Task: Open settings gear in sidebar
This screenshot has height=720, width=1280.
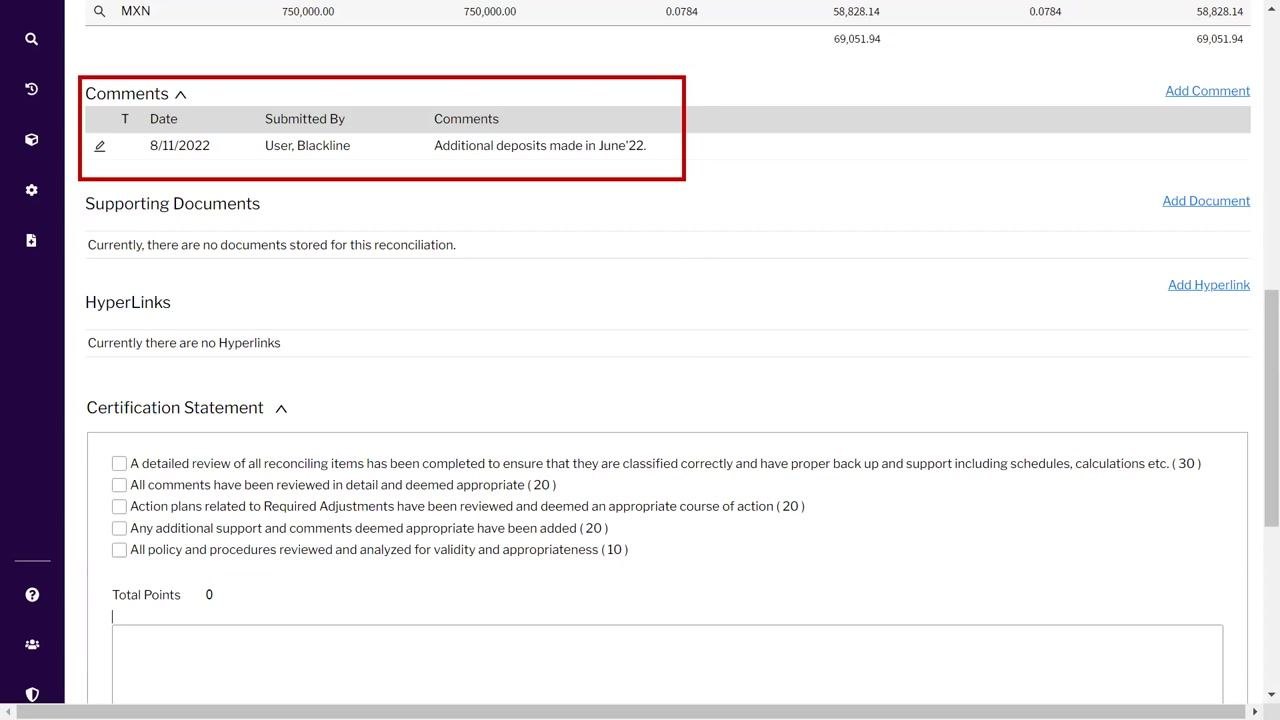Action: (32, 190)
